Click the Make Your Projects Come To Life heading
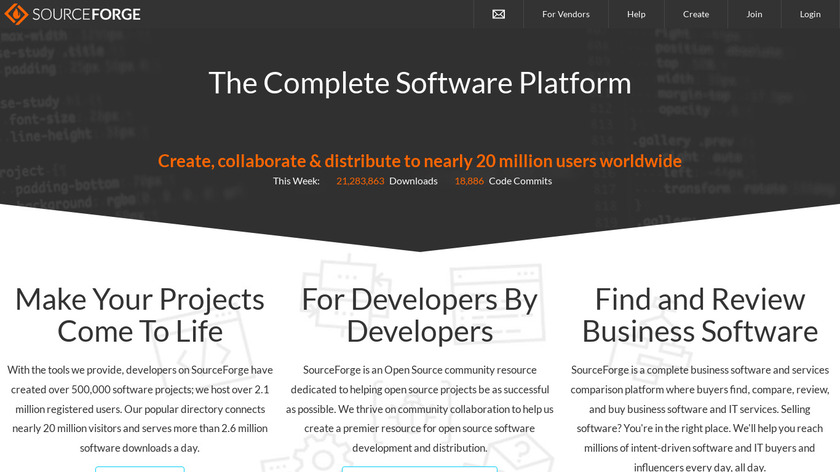 point(140,314)
